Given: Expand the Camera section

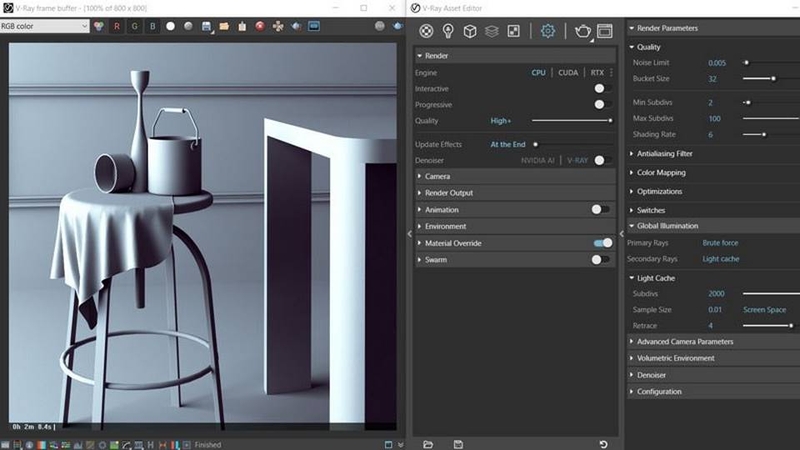Looking at the screenshot, I should [437, 176].
